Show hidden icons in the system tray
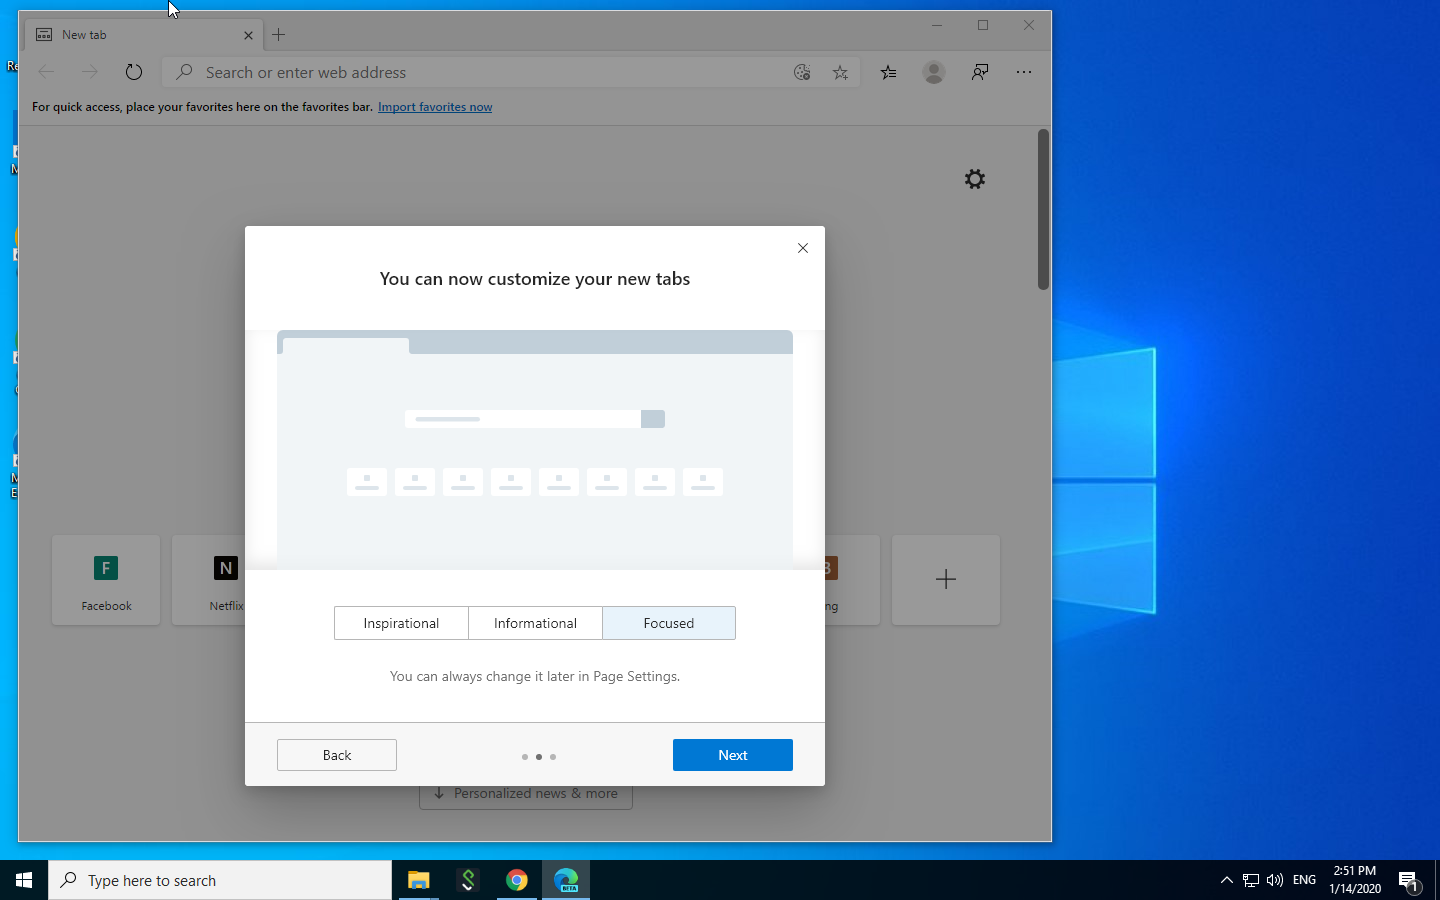The image size is (1440, 900). pos(1226,880)
